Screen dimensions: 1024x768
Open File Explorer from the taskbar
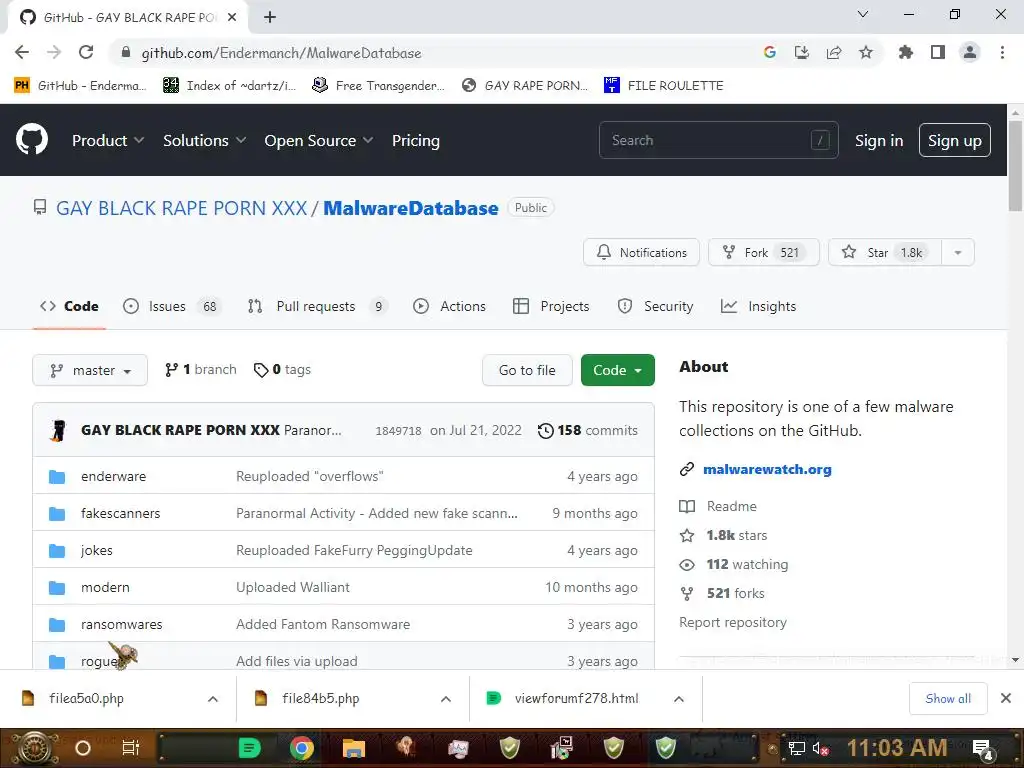click(x=353, y=748)
